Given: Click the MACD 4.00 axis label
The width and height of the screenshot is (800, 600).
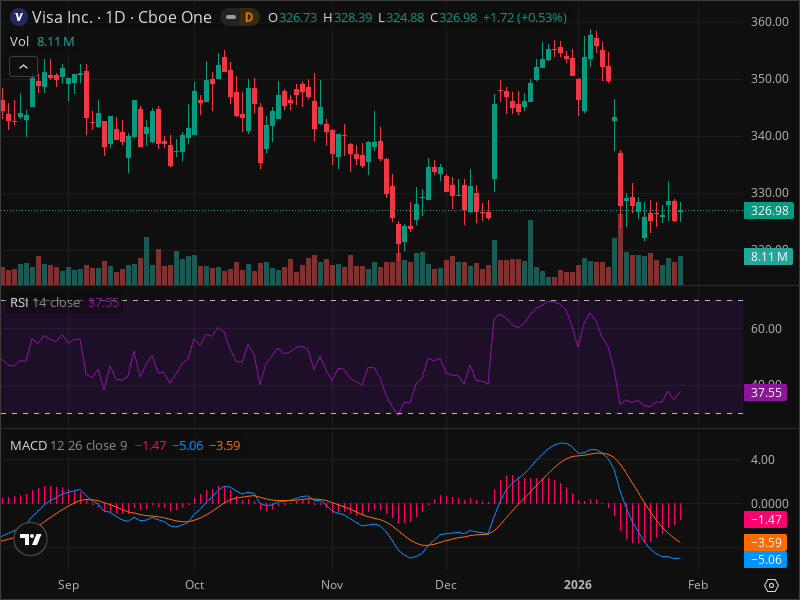Looking at the screenshot, I should coord(762,460).
